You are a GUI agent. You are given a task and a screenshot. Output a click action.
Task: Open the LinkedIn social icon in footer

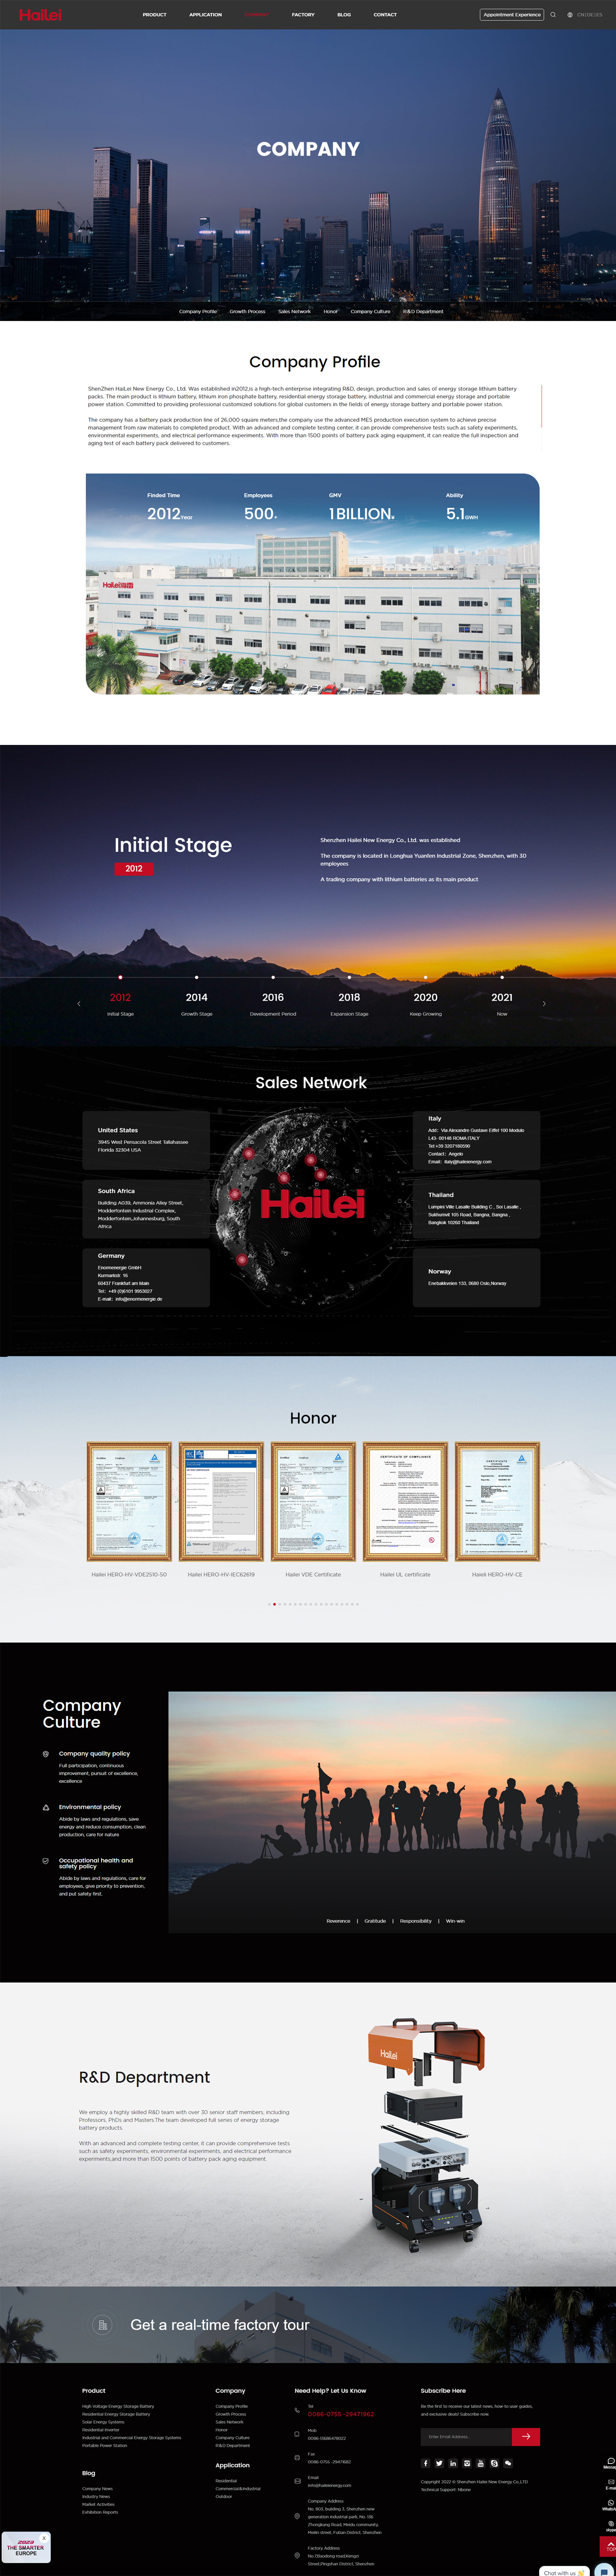click(x=453, y=2463)
